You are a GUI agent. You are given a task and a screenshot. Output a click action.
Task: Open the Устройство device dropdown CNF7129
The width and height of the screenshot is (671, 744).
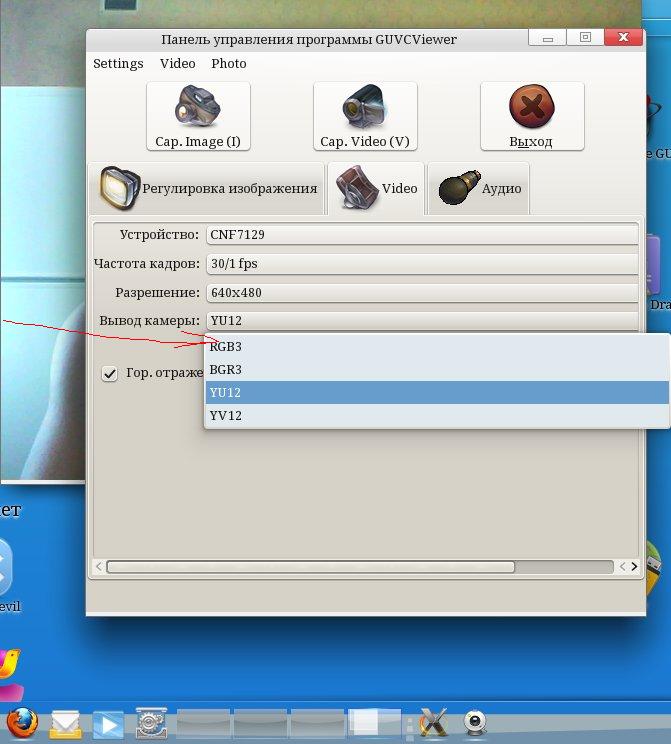click(x=422, y=235)
